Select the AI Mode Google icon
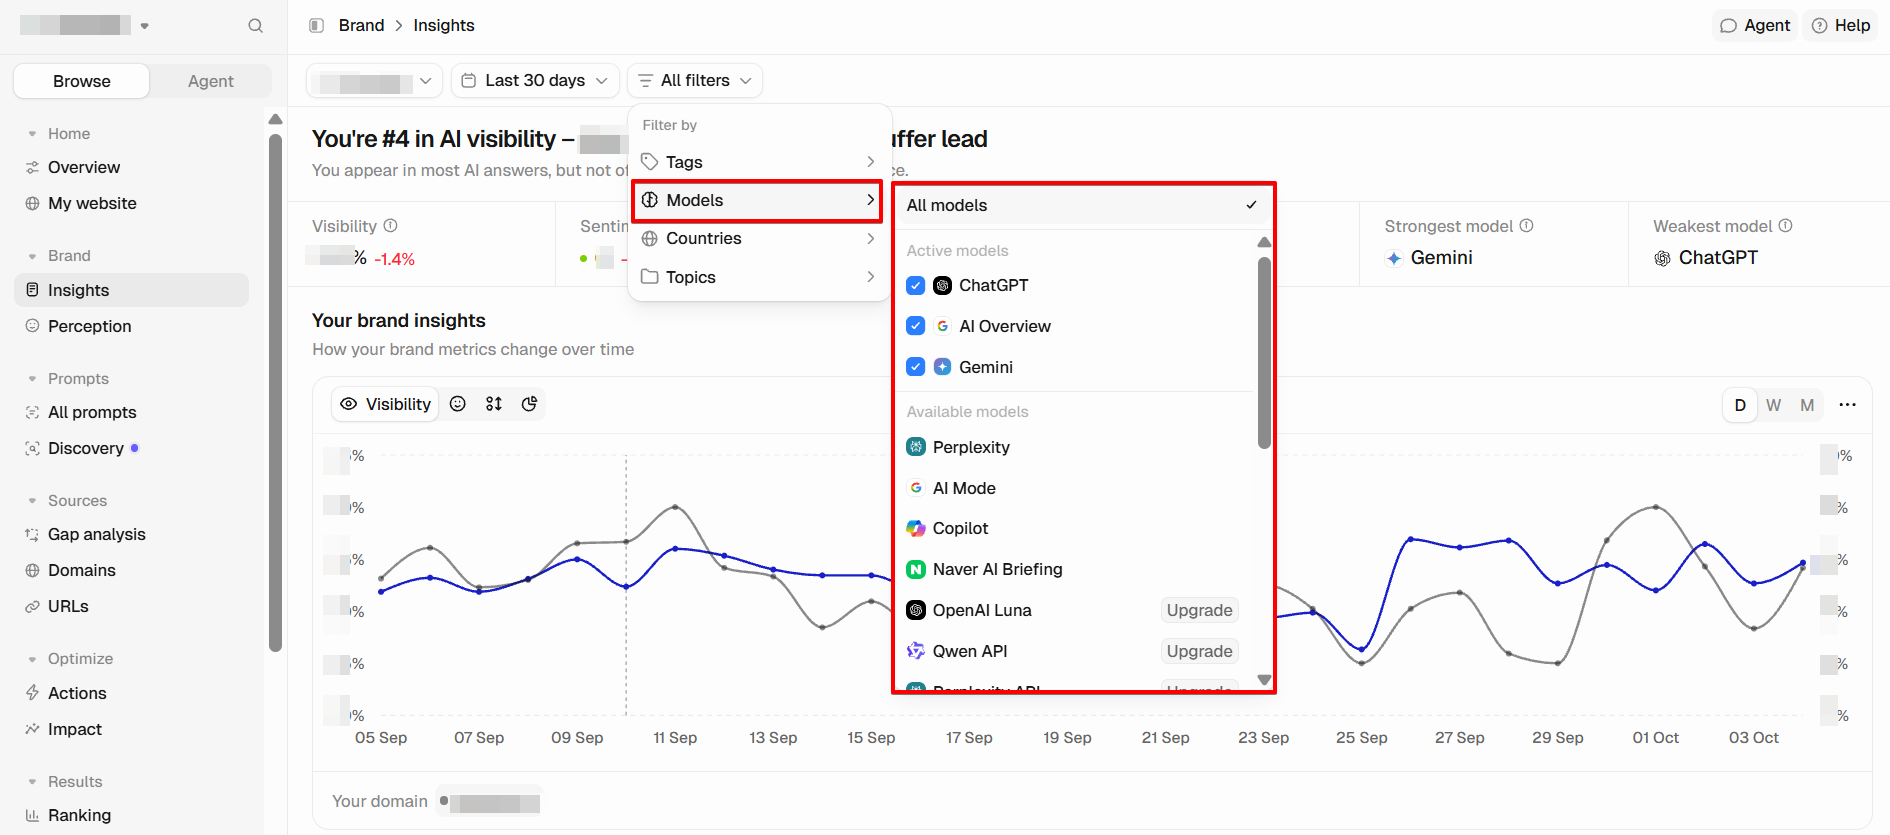Viewport: 1890px width, 835px height. [916, 488]
